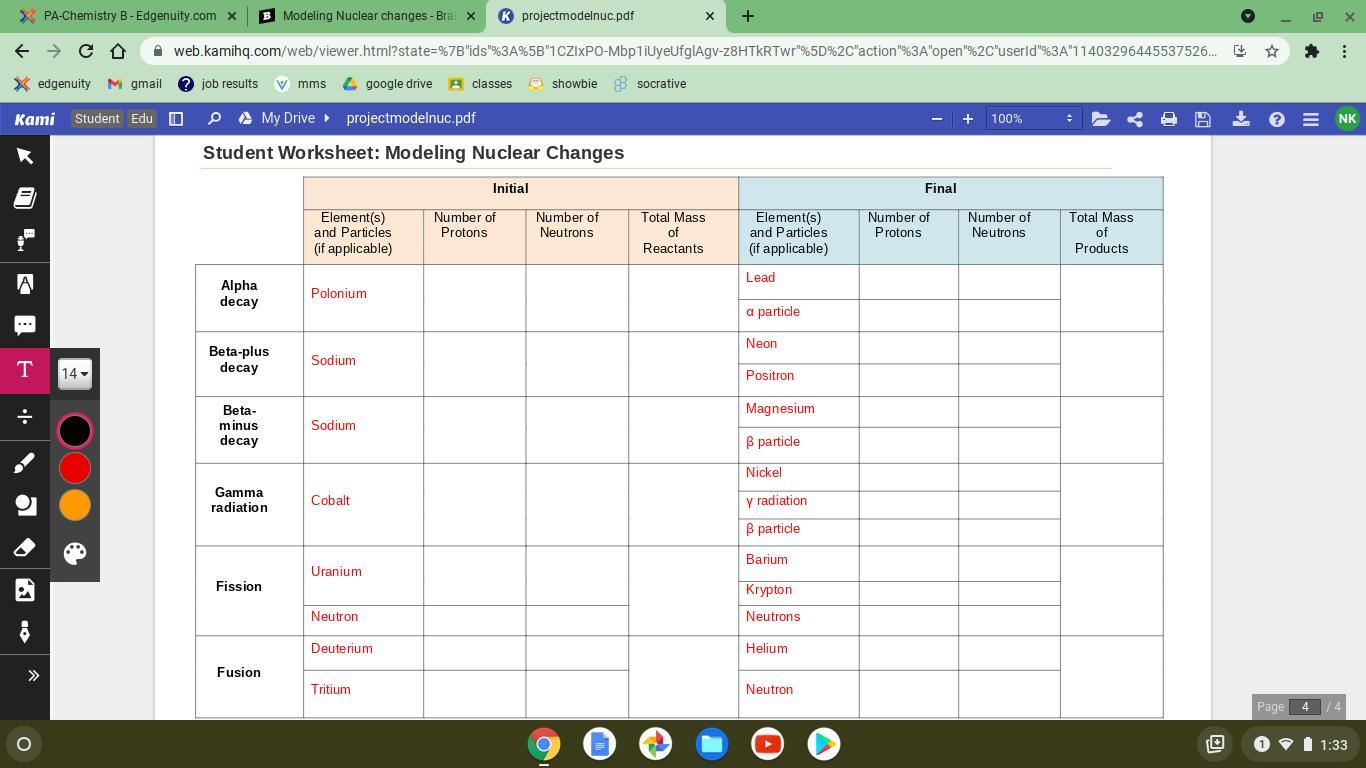The image size is (1366, 768).
Task: Open the Dictionary tool in Kami sidebar
Action: (x=25, y=198)
